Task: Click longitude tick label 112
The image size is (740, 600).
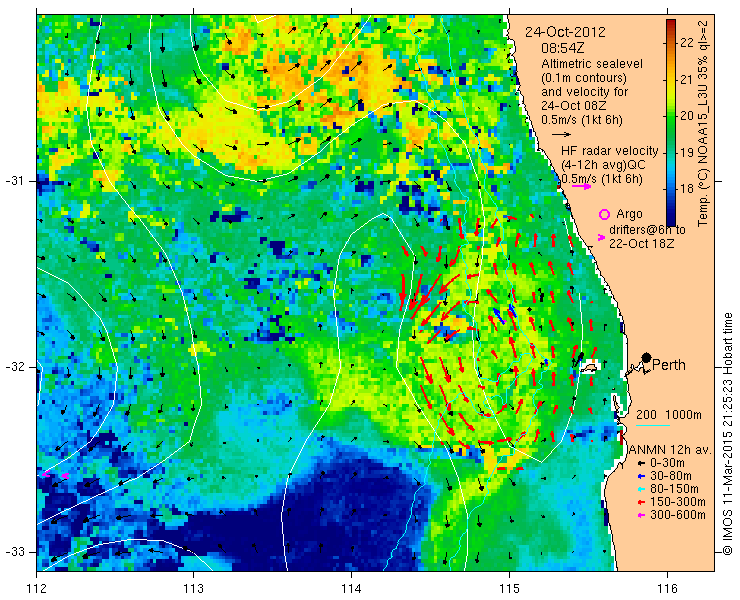Action: point(37,589)
